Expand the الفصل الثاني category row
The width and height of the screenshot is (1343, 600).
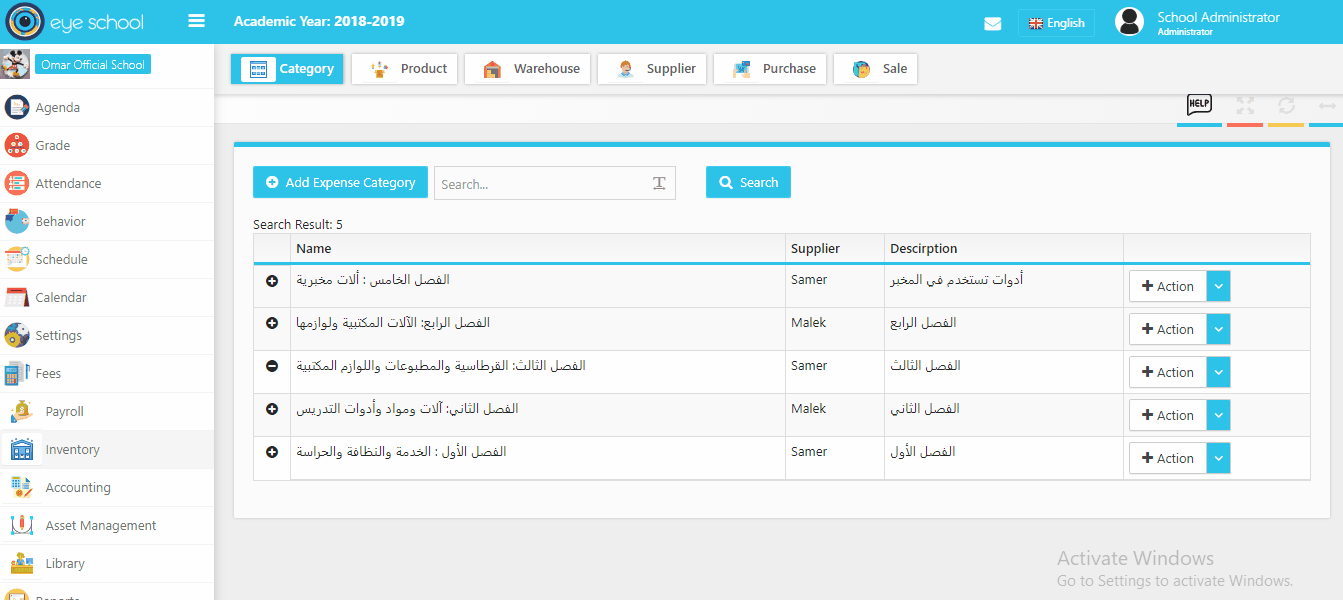[x=272, y=410]
